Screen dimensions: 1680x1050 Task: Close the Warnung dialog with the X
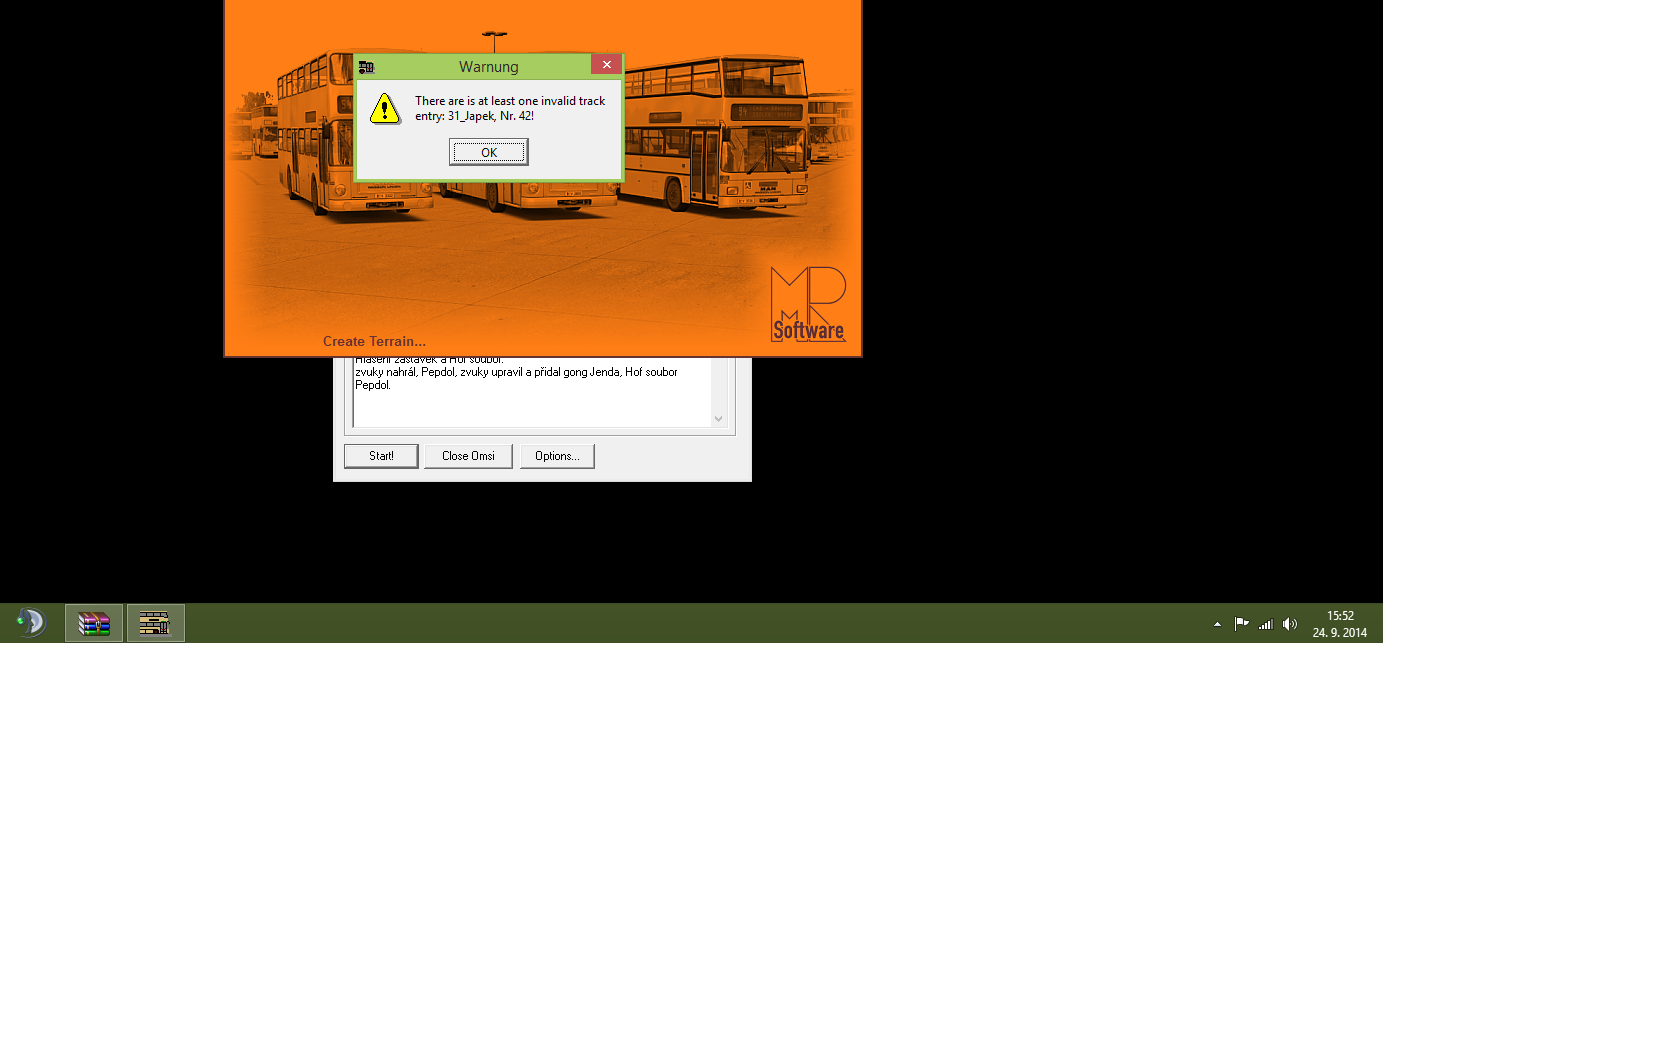coord(606,65)
